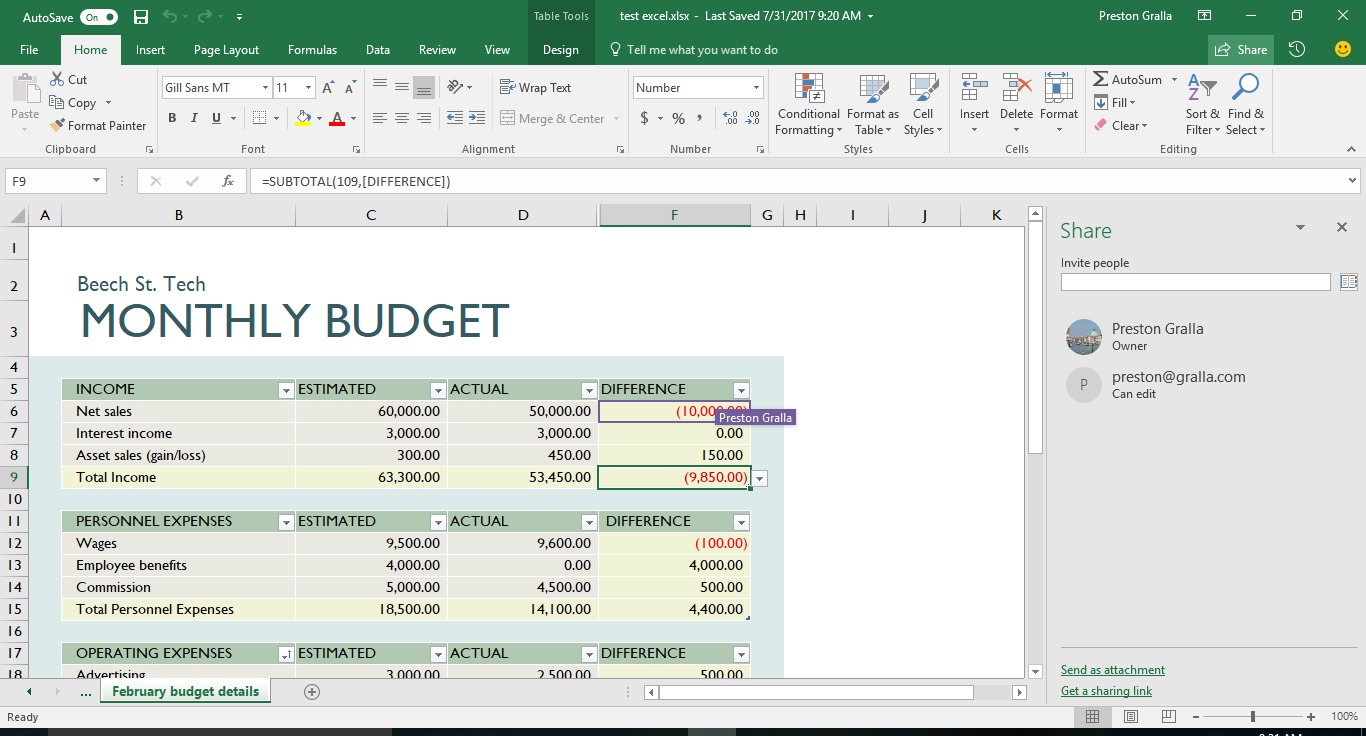Click the Accounting dollar format icon
1366x736 pixels.
644,118
